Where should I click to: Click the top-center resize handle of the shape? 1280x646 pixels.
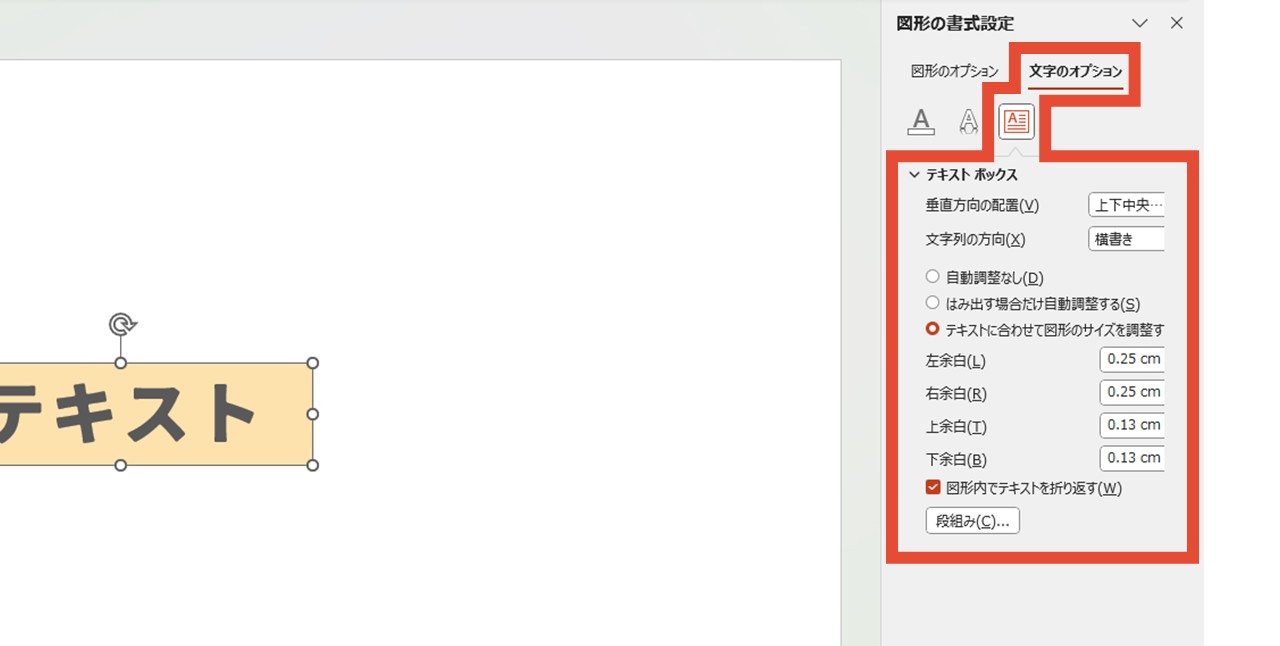(120, 363)
